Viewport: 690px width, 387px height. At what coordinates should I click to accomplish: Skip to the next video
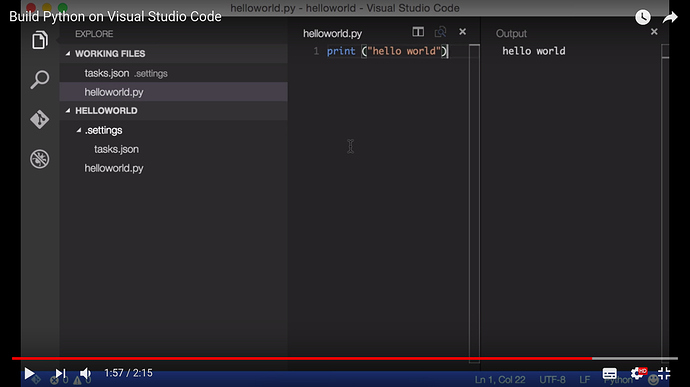[x=60, y=373]
